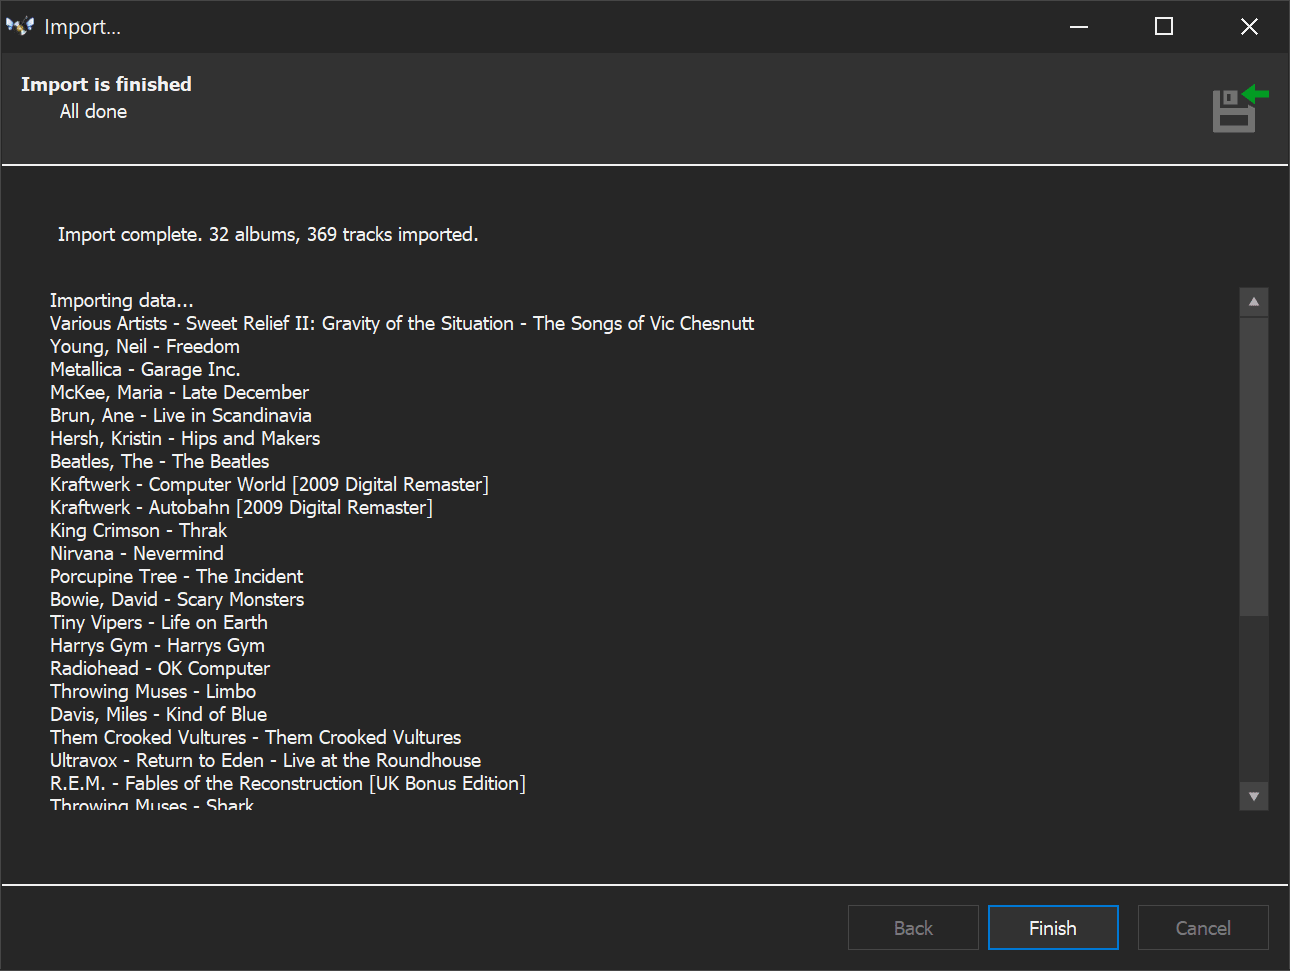Screen dimensions: 1290x971
Task: Click the scroll up arrow of the log
Action: 1253,302
